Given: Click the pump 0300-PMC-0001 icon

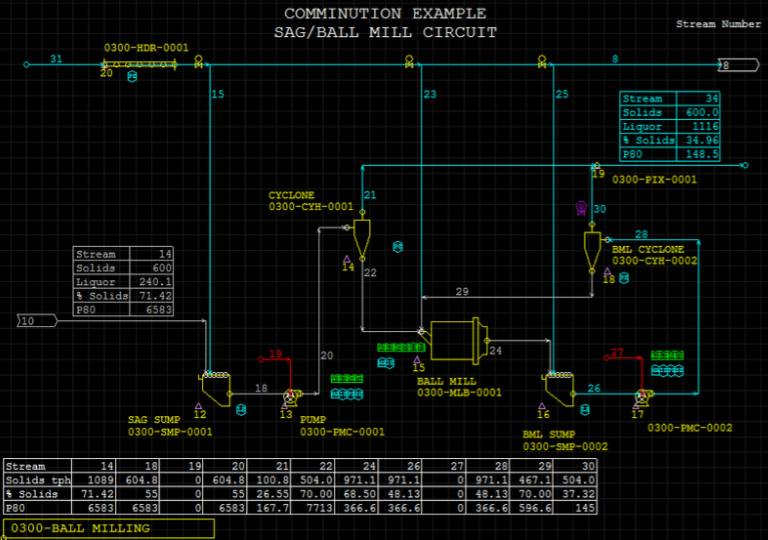Looking at the screenshot, I should [289, 396].
